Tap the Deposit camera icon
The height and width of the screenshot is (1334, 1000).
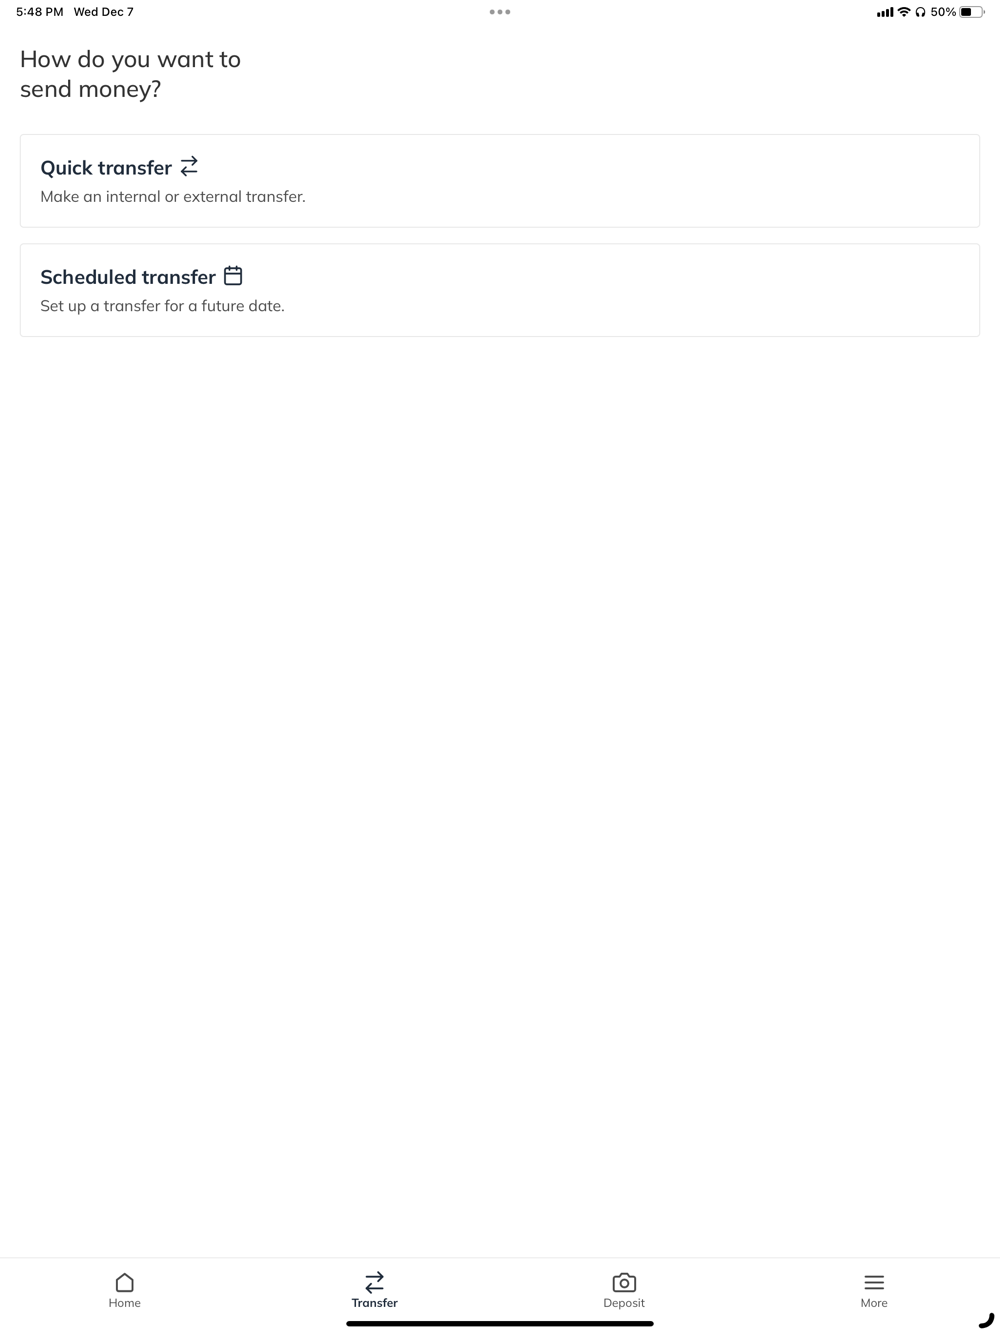pyautogui.click(x=624, y=1282)
